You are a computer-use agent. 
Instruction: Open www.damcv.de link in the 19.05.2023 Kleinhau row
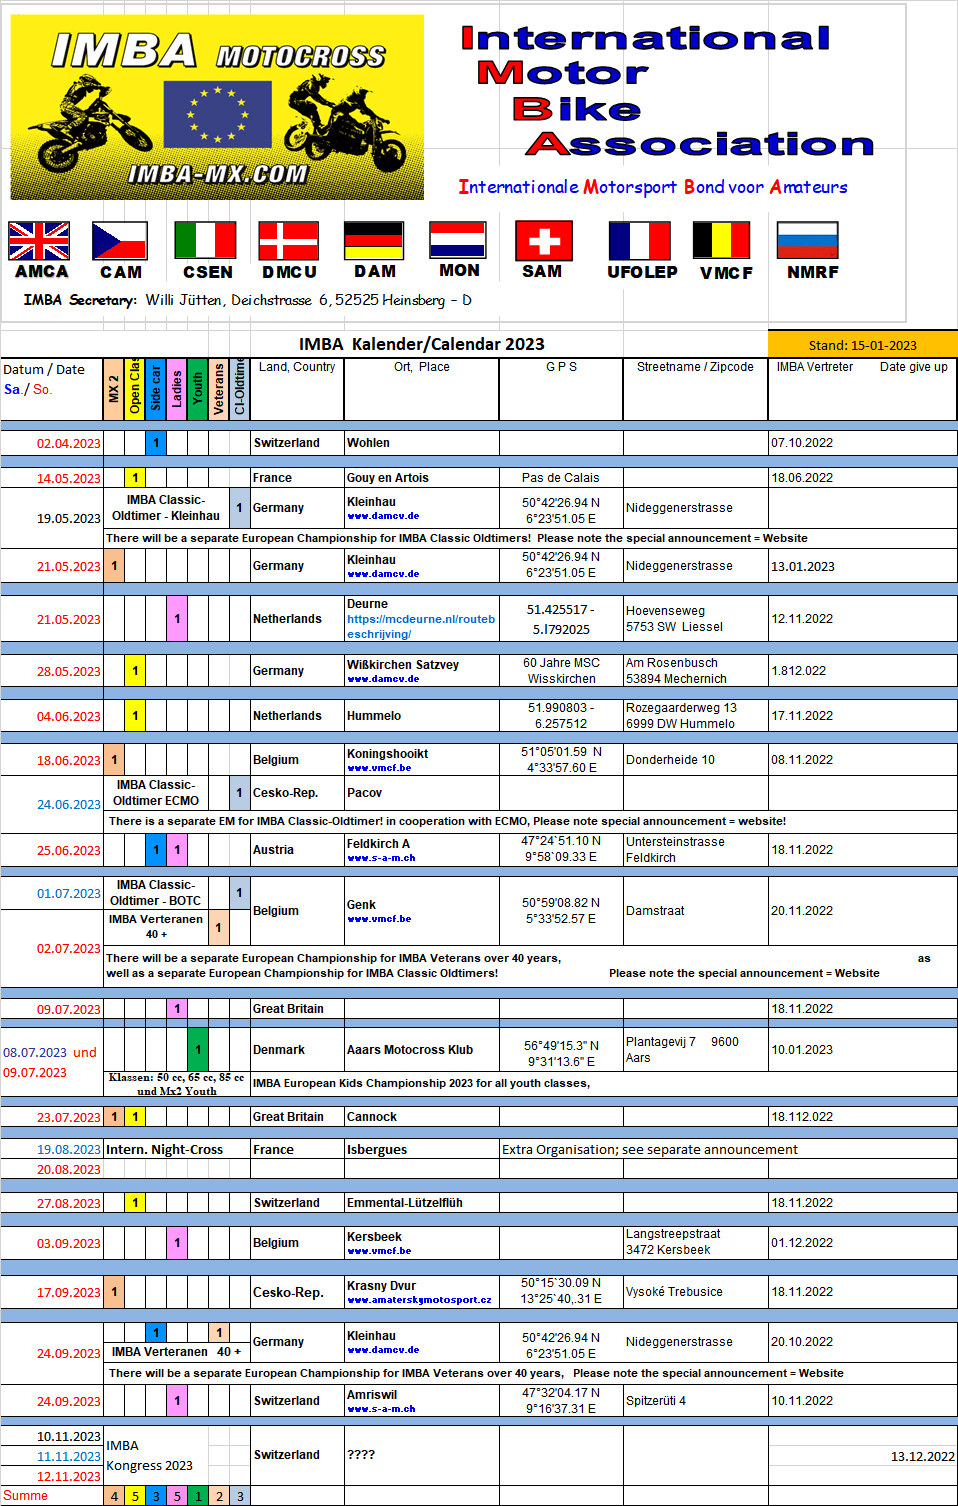(383, 516)
